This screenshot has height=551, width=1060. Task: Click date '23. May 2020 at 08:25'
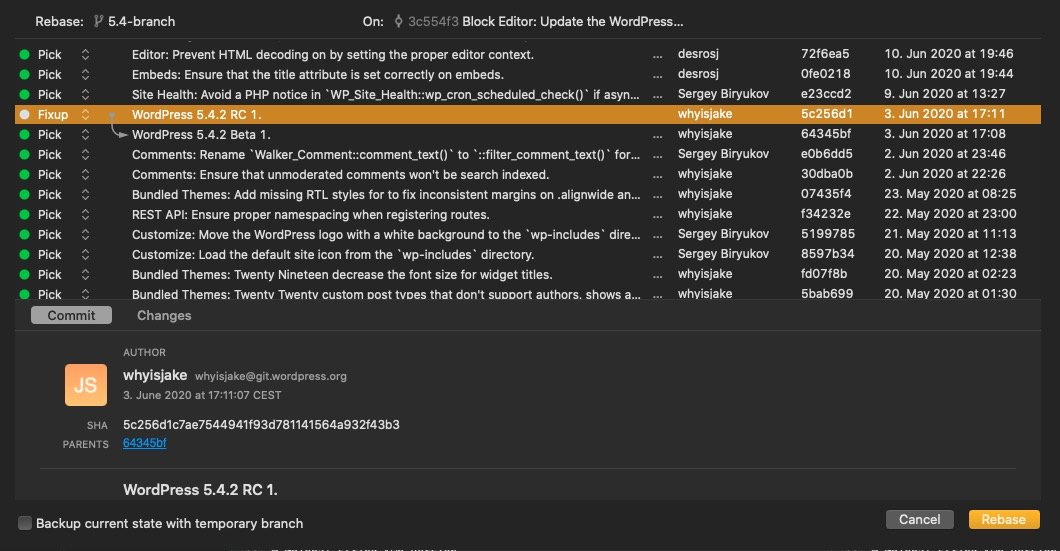[x=950, y=194]
